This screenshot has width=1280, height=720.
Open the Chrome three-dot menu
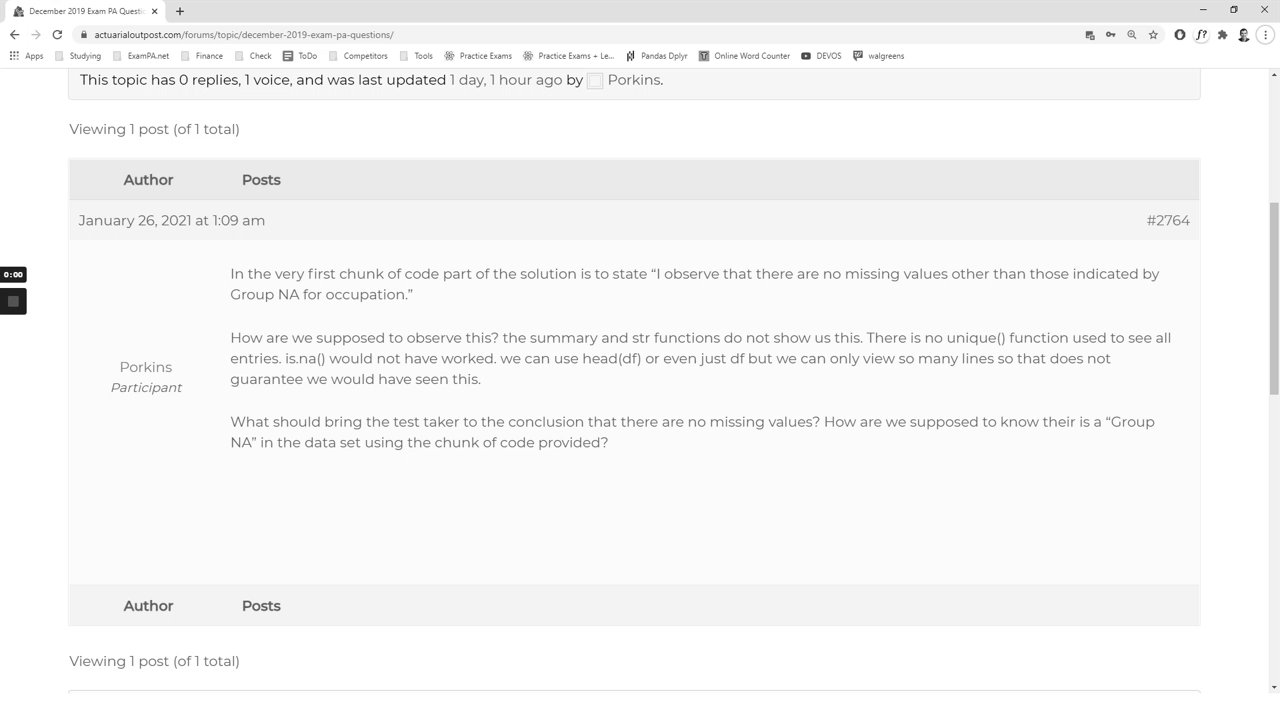pyautogui.click(x=1266, y=34)
